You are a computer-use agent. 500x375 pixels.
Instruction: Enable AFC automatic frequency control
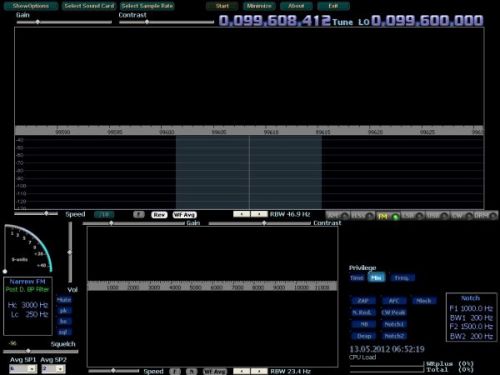394,301
